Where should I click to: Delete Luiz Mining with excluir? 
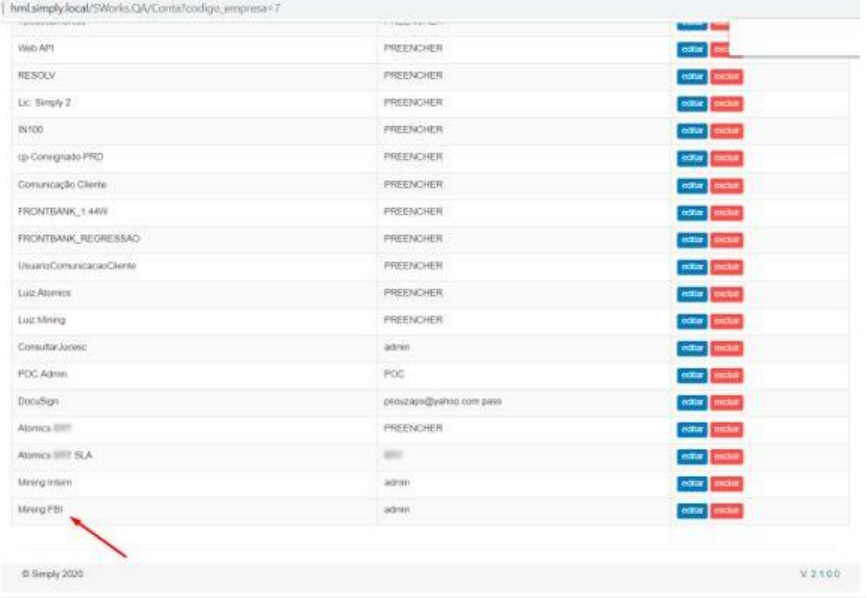(x=727, y=321)
